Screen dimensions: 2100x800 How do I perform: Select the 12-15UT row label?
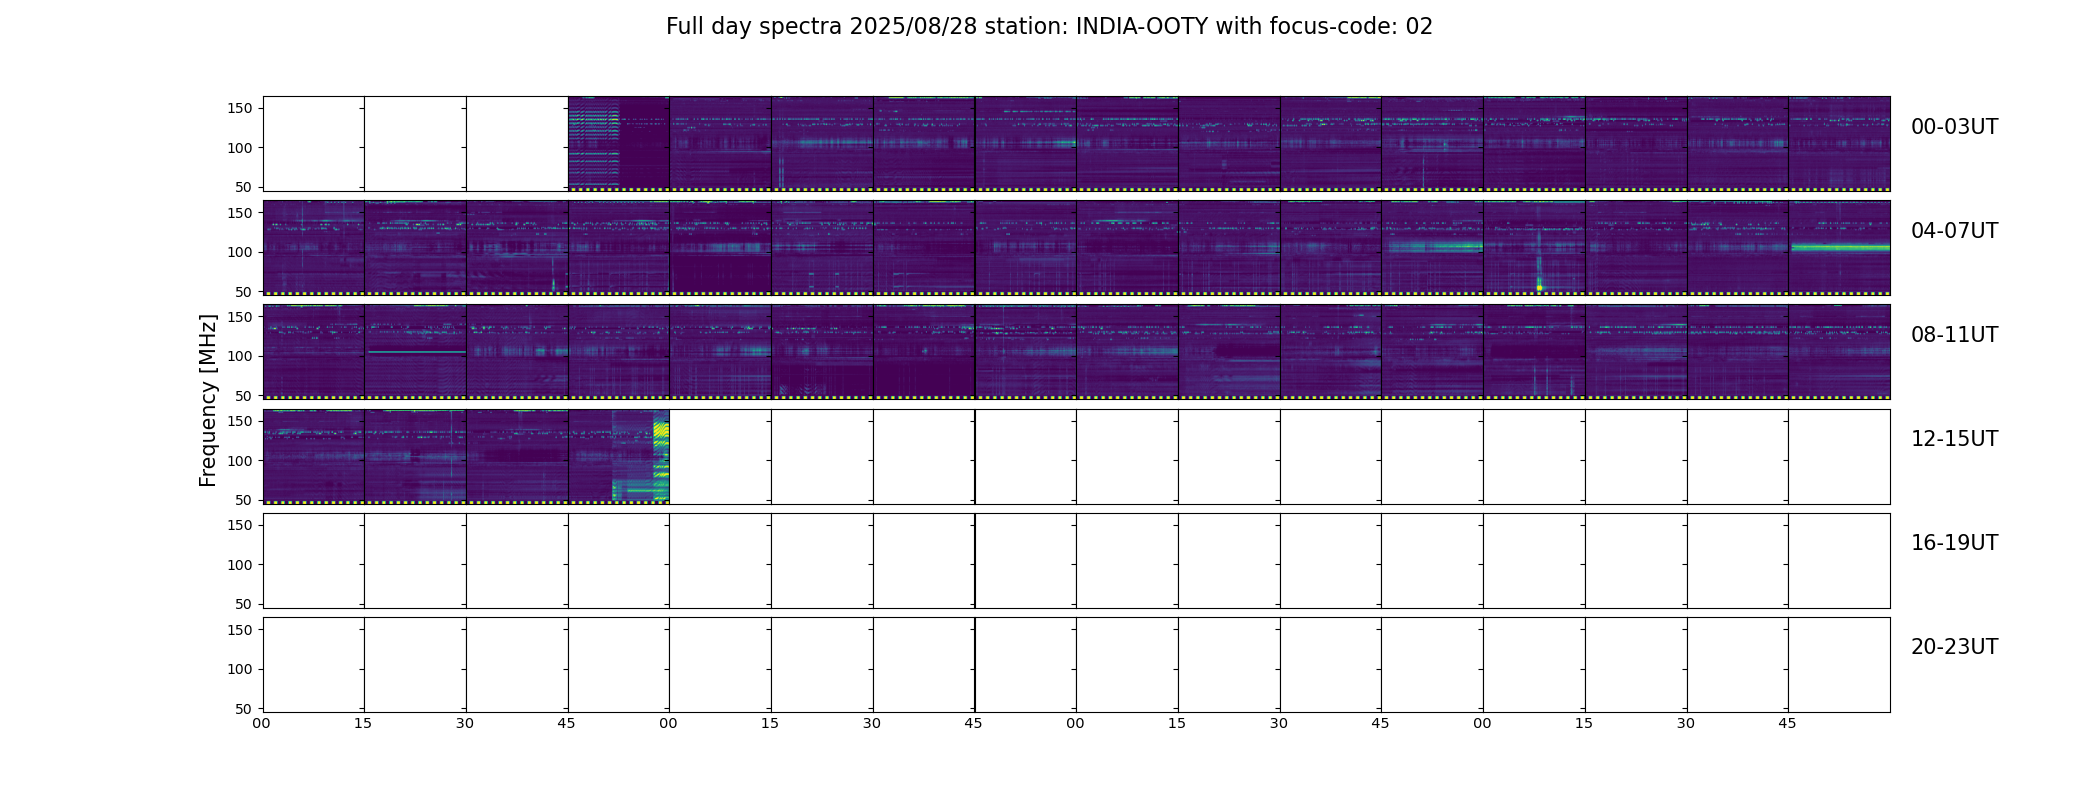1954,439
